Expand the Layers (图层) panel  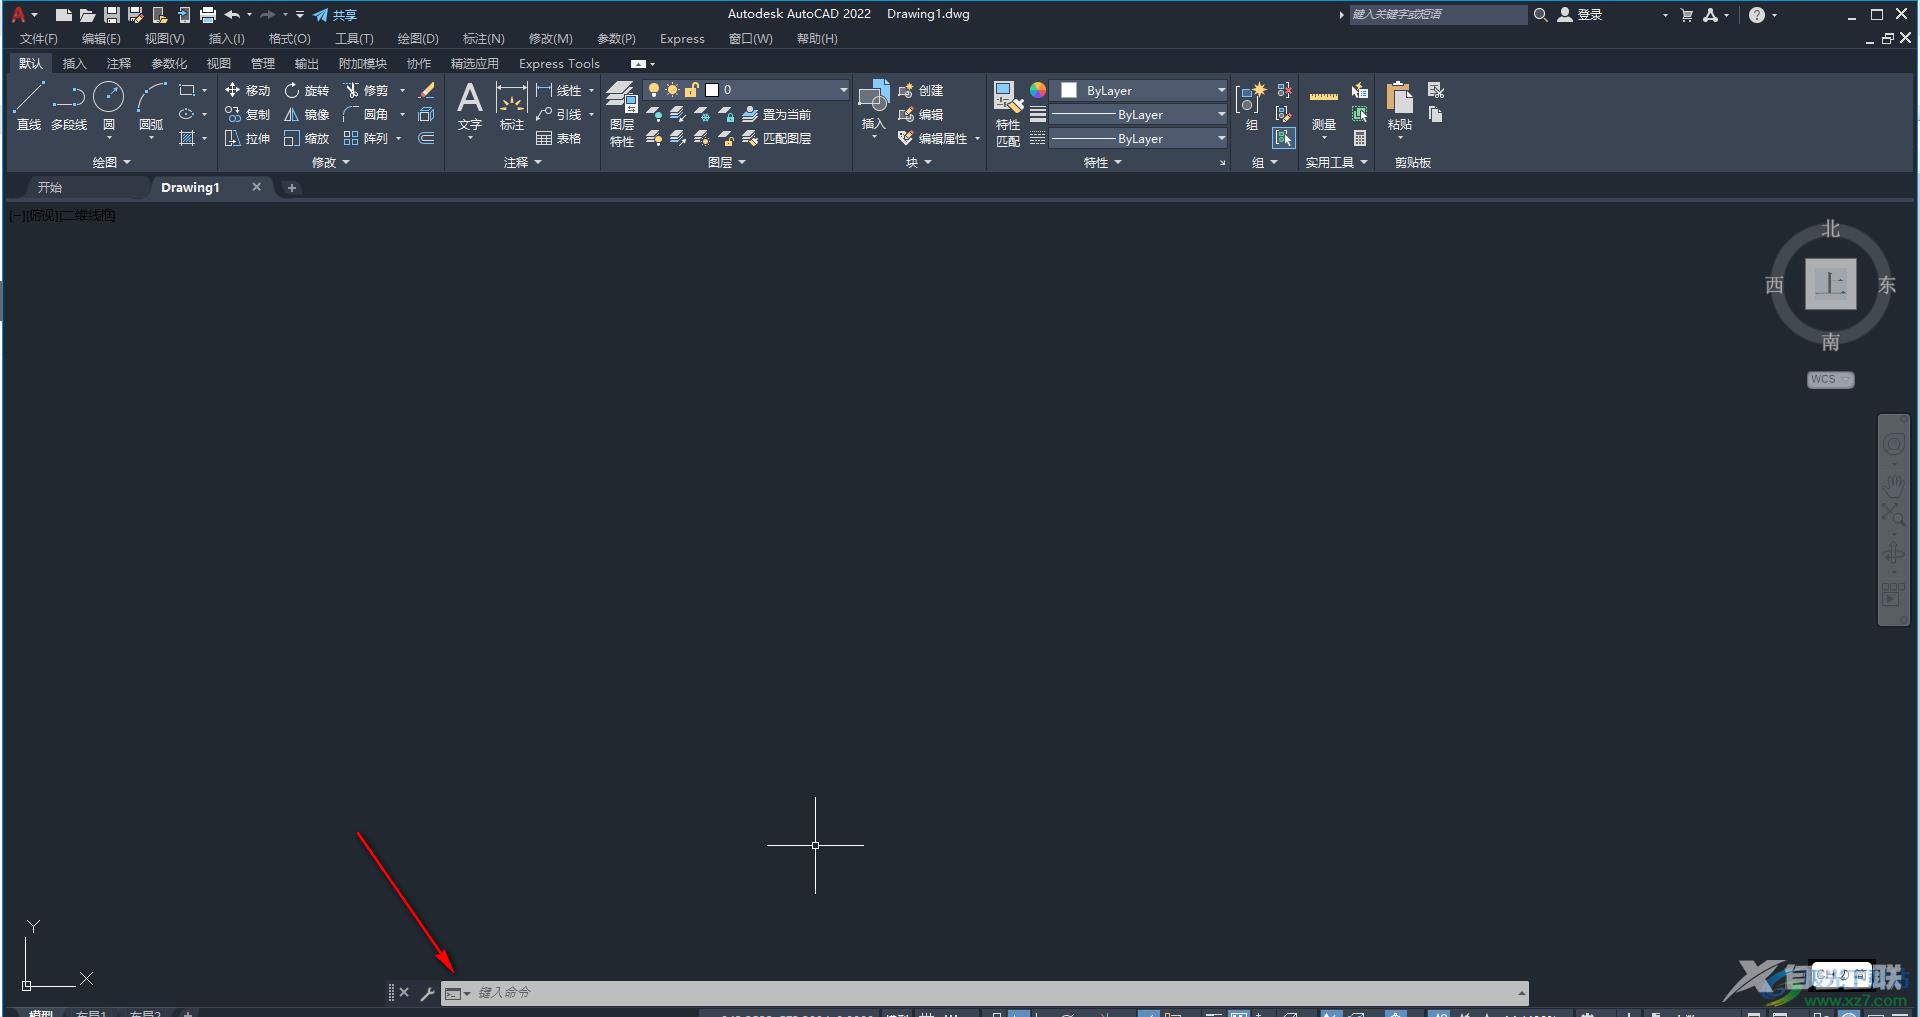(727, 162)
